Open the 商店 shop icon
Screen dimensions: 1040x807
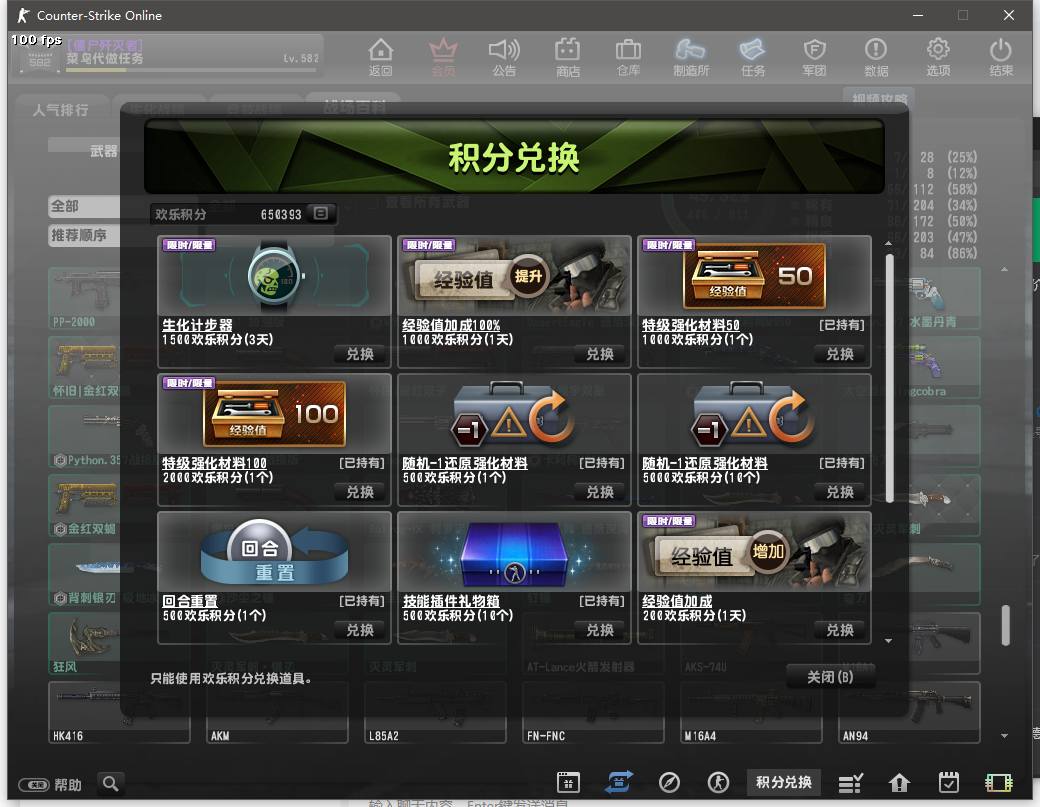568,57
